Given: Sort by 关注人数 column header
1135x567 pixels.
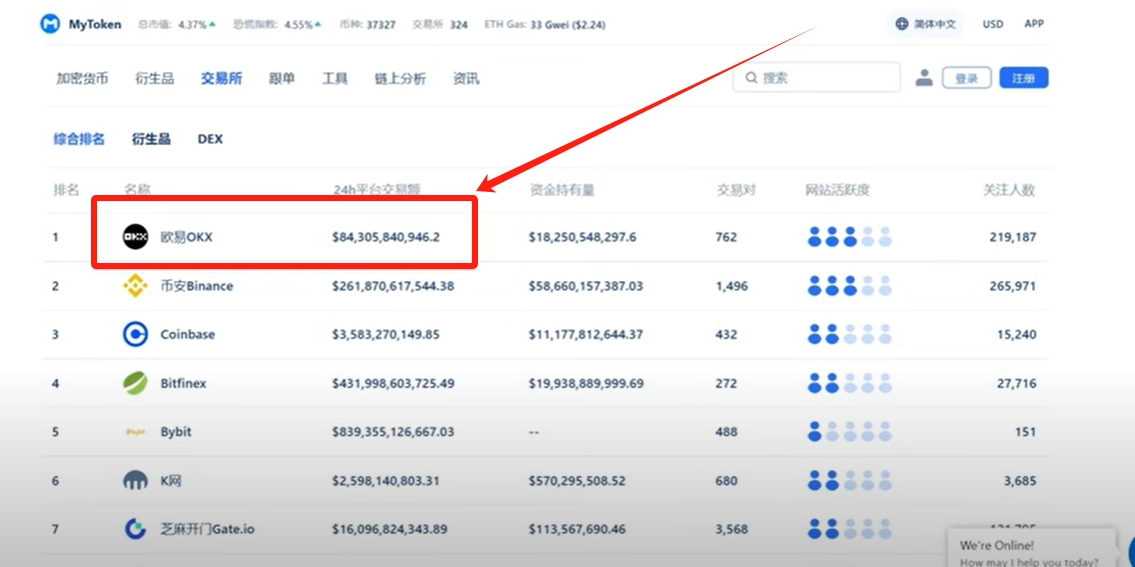Looking at the screenshot, I should 1009,190.
